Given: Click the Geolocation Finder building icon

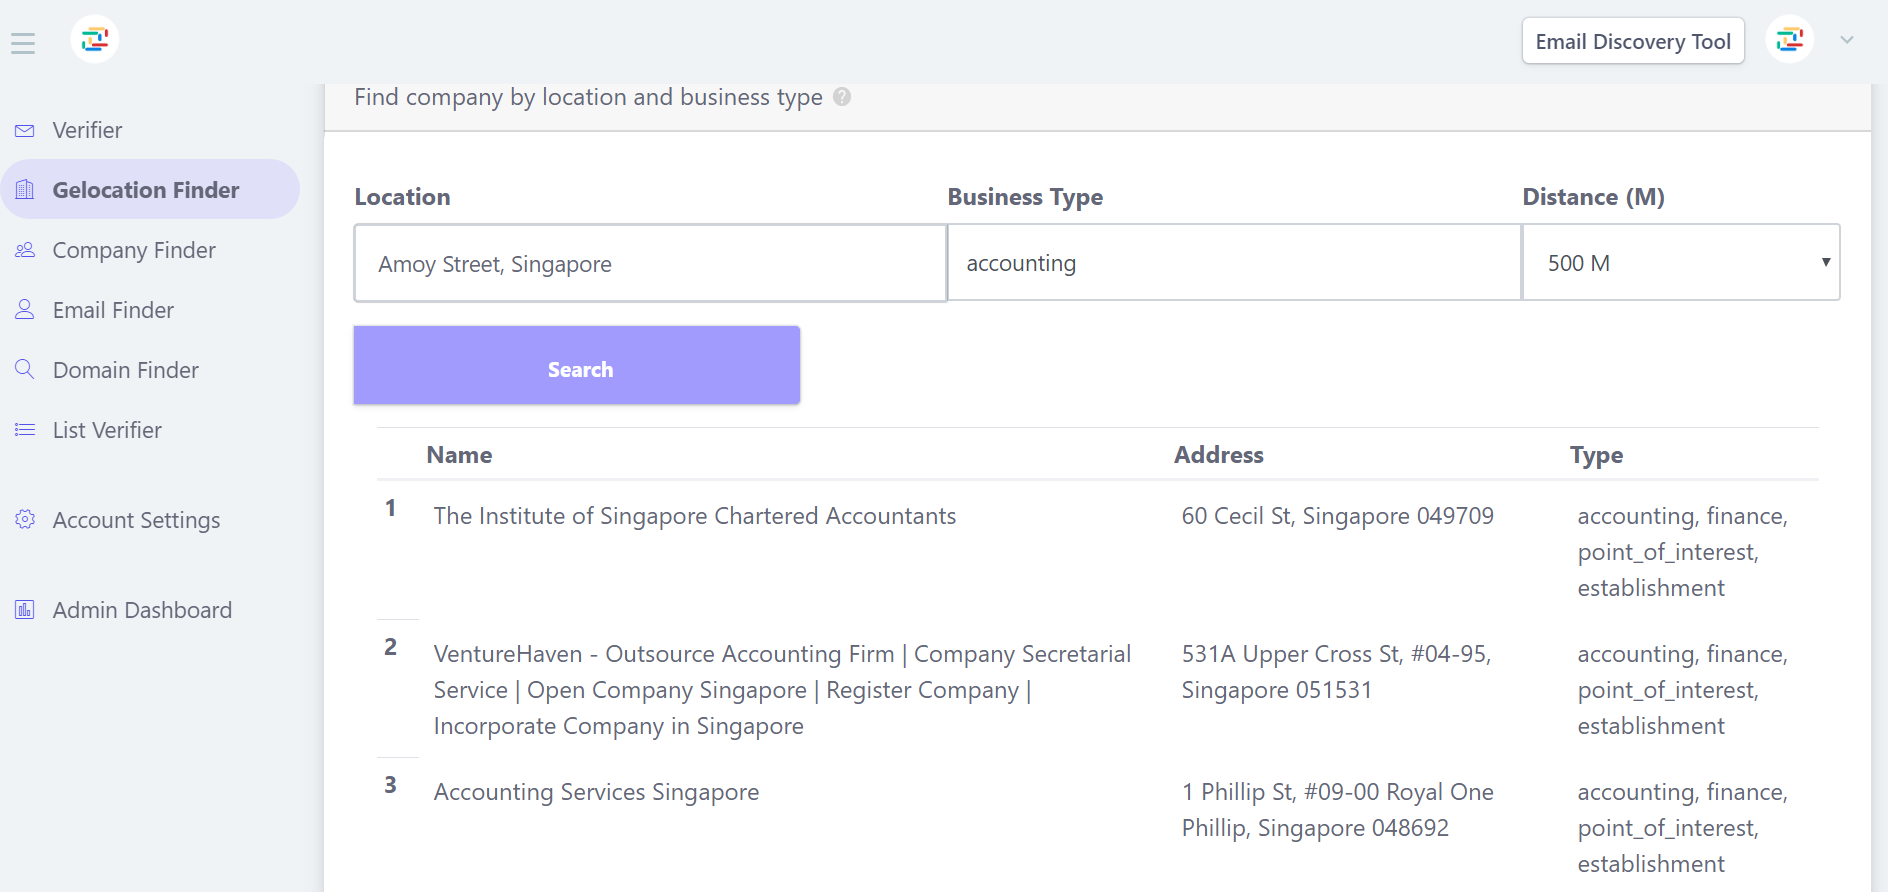Looking at the screenshot, I should 25,190.
